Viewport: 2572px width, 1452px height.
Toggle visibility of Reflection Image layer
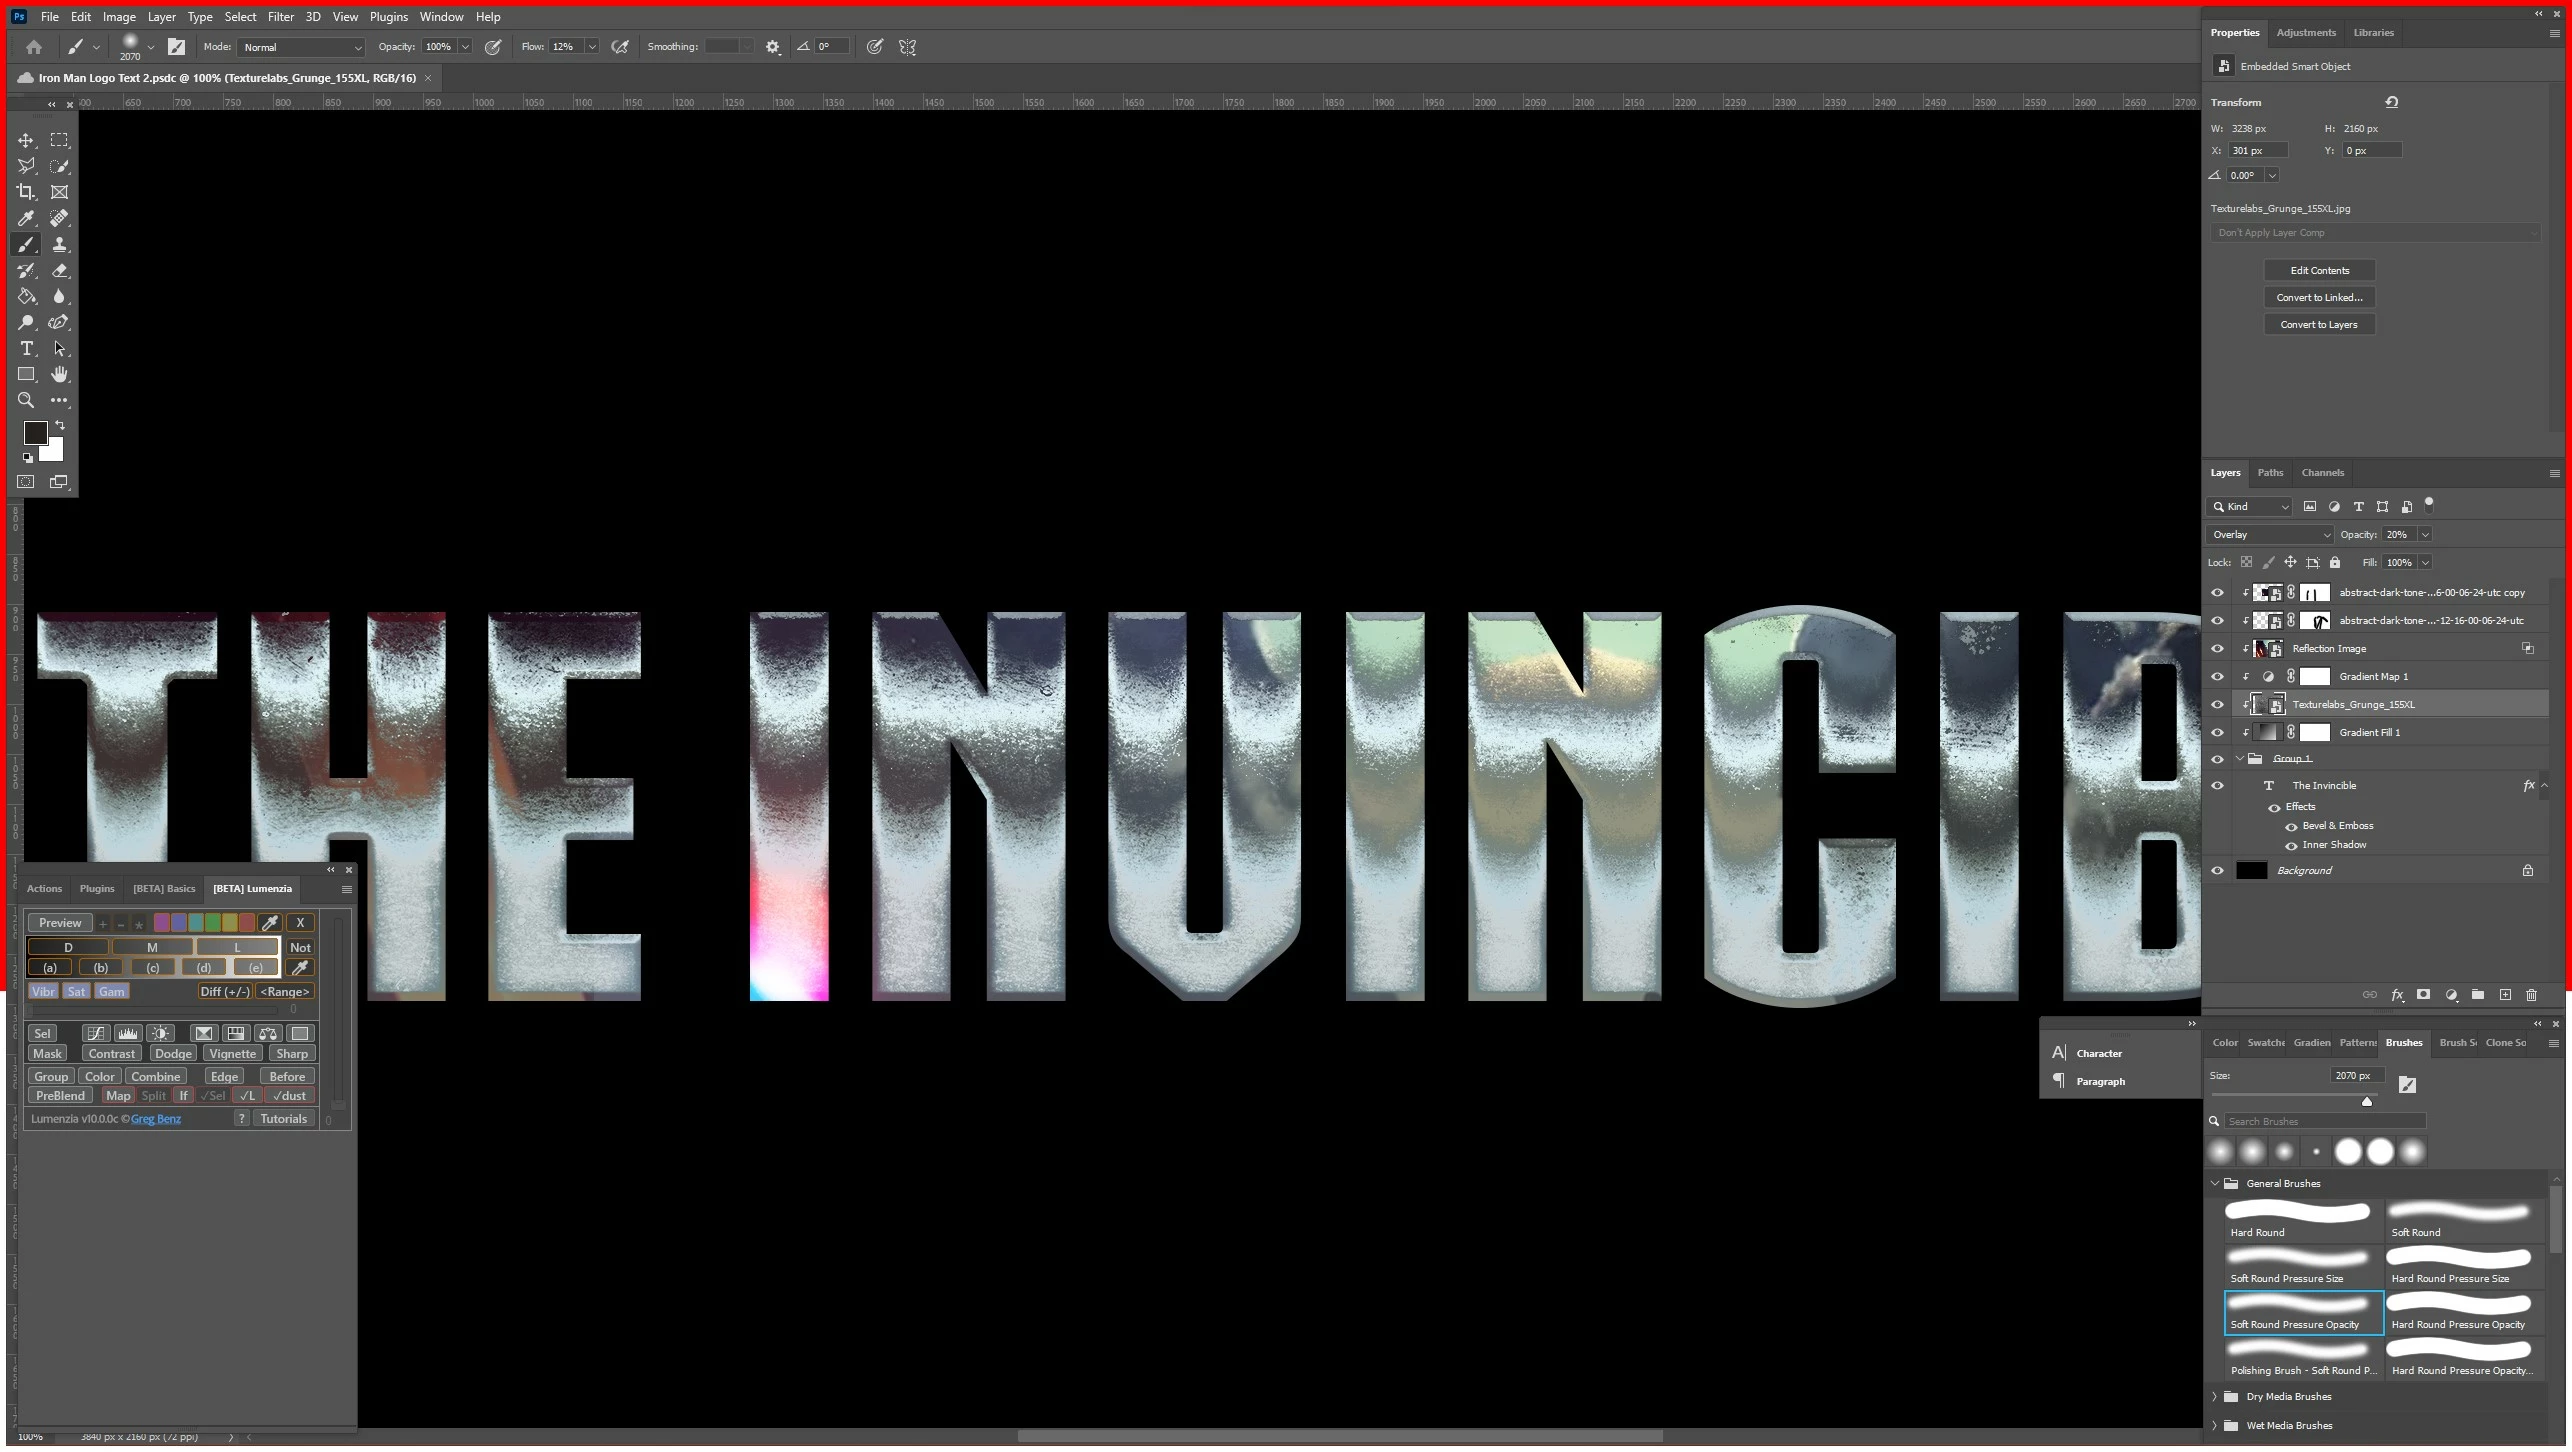[2217, 650]
